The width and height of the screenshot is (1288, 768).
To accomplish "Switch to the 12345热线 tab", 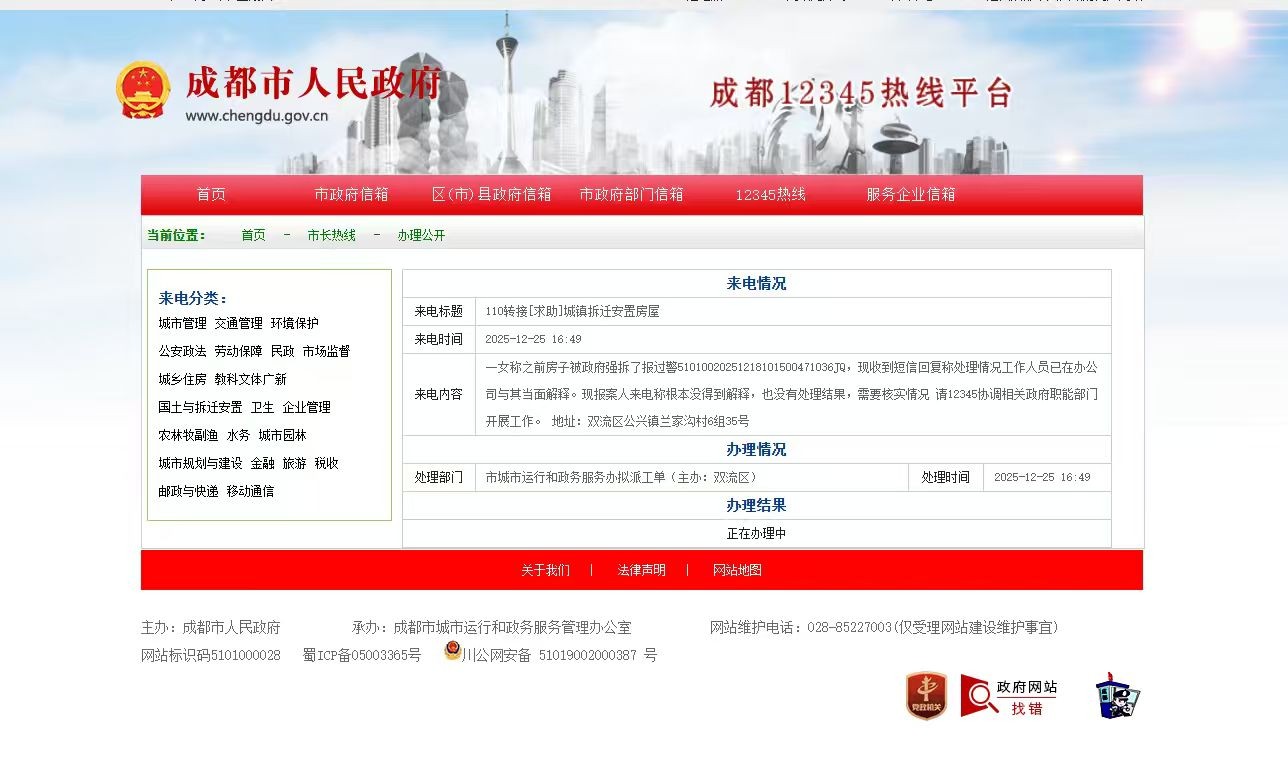I will [x=770, y=195].
